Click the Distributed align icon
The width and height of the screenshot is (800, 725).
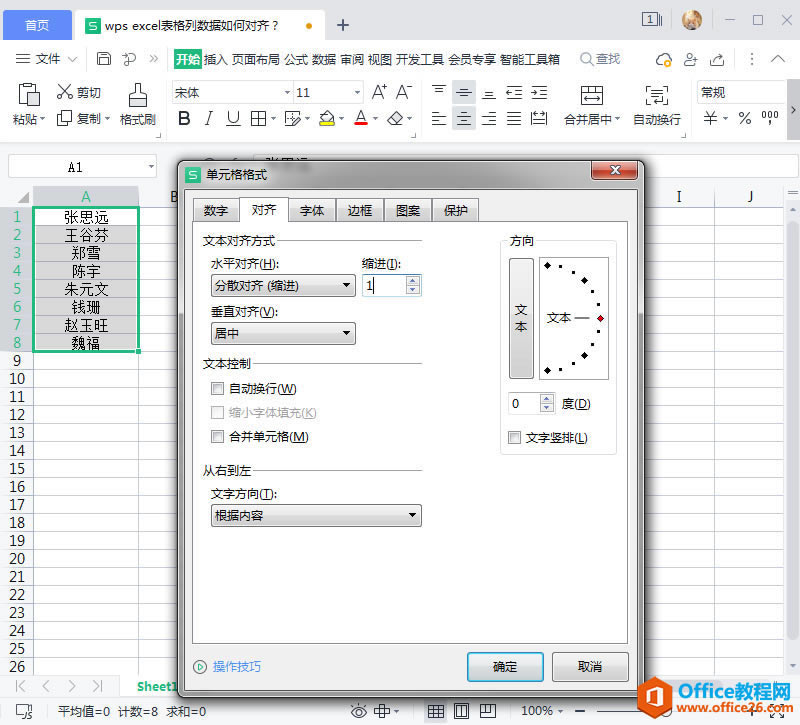click(x=539, y=118)
